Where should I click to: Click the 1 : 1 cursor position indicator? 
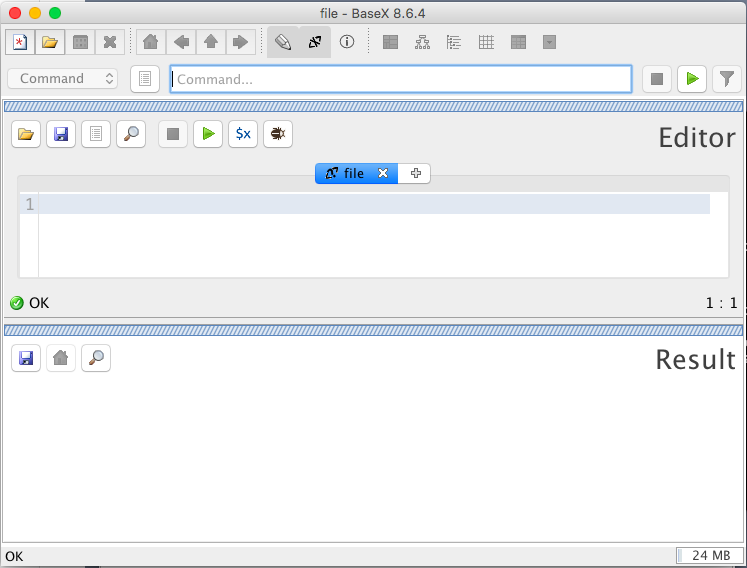click(721, 303)
